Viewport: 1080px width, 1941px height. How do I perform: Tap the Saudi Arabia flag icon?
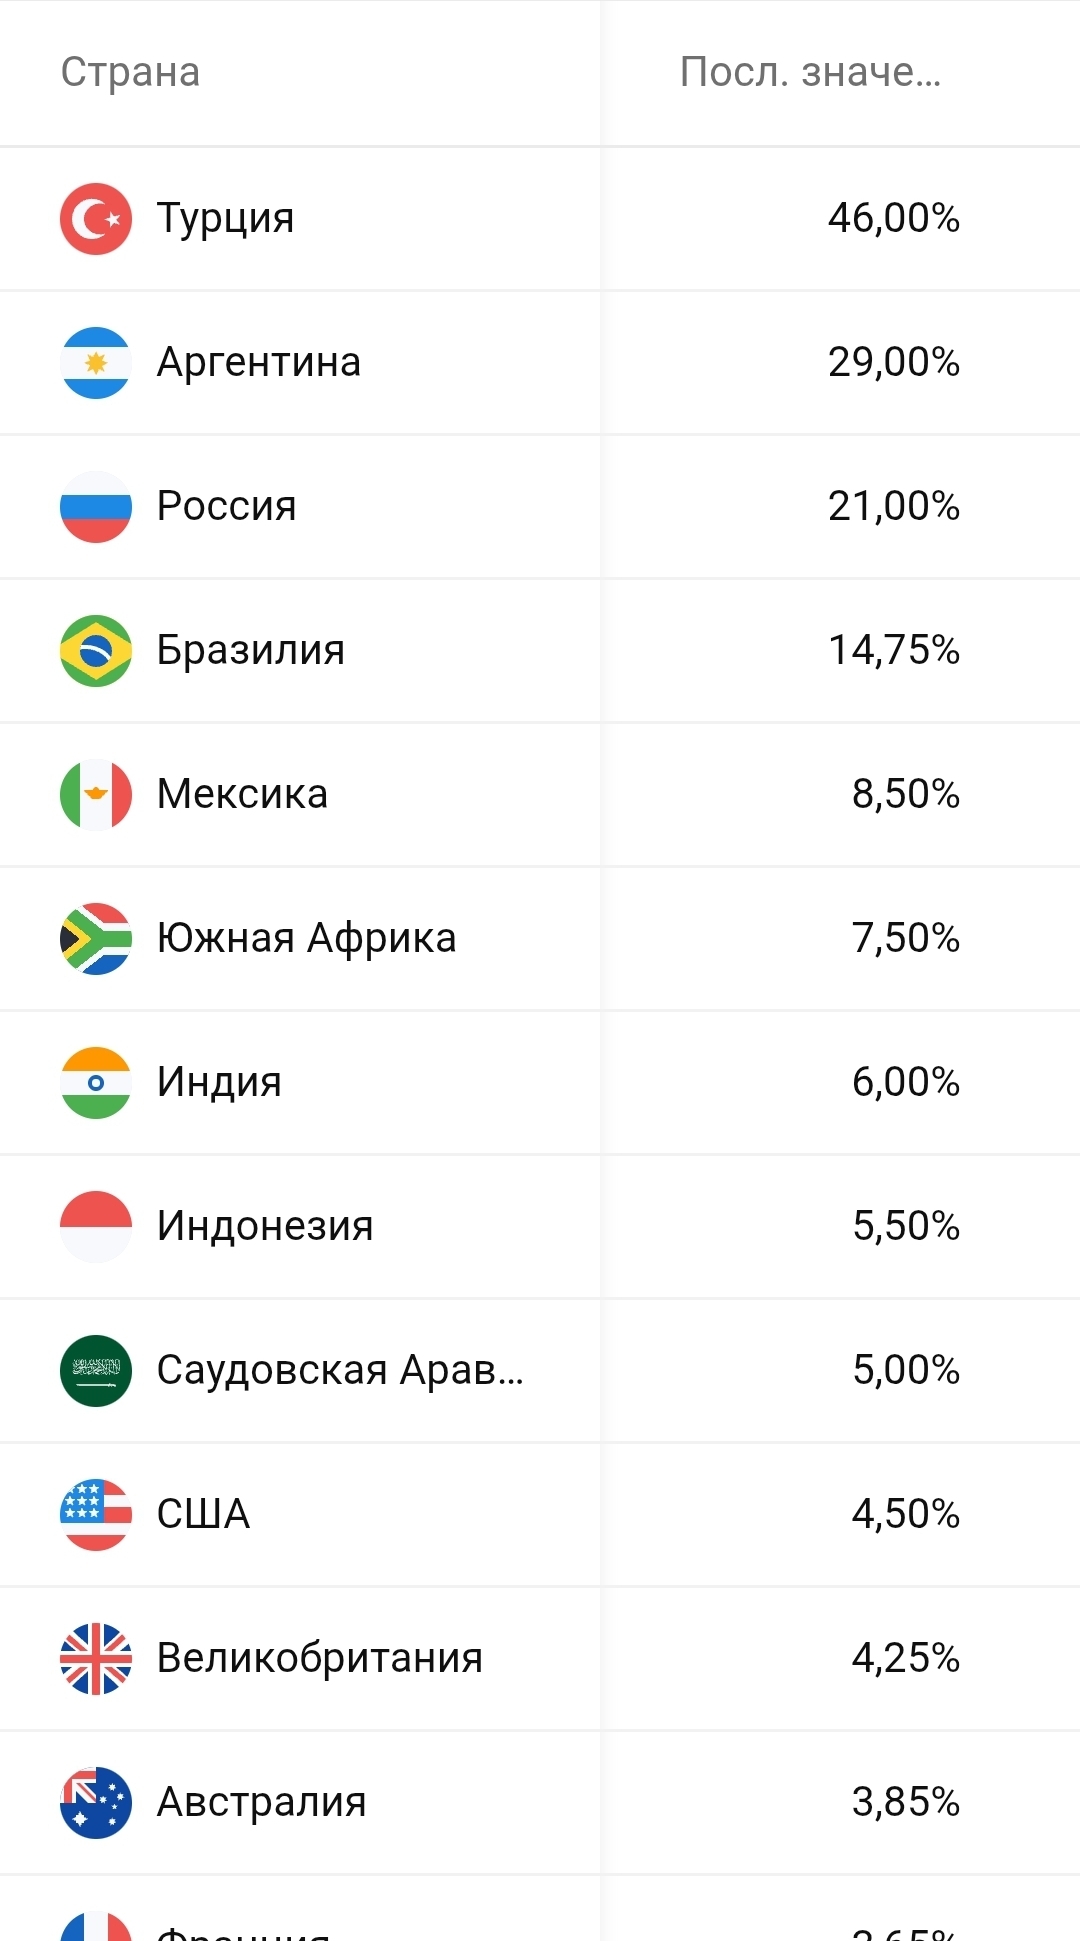(96, 1370)
